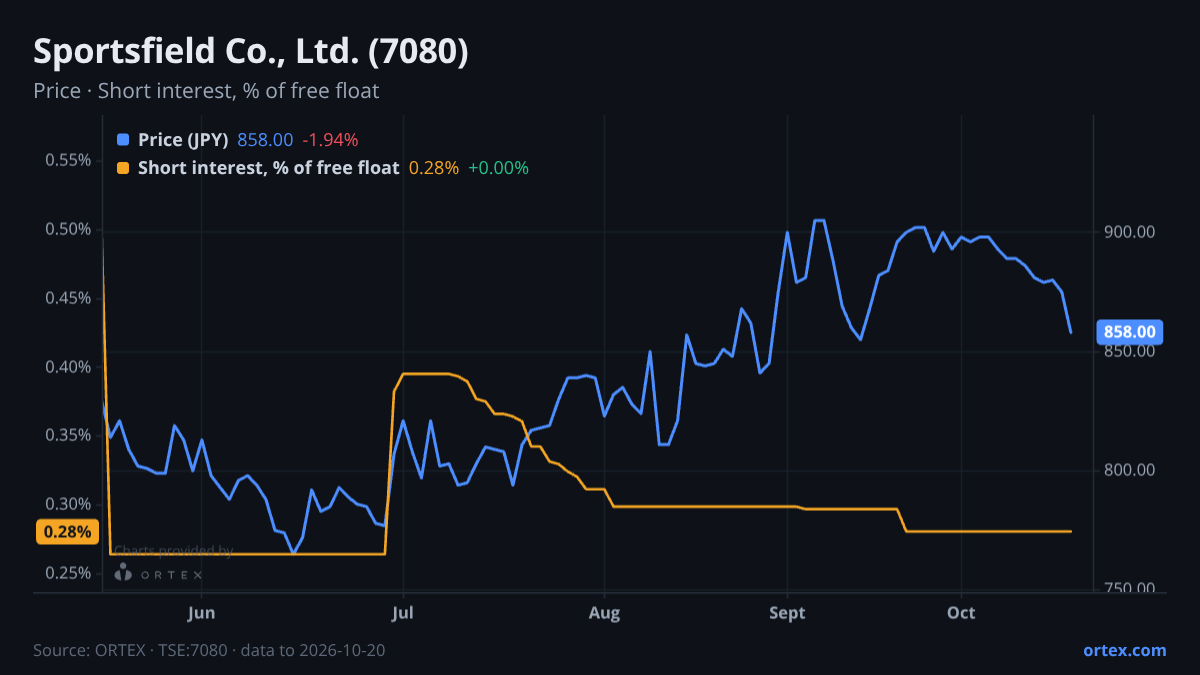Click the +0.00% short interest change value
This screenshot has height=675, width=1200.
(x=498, y=168)
